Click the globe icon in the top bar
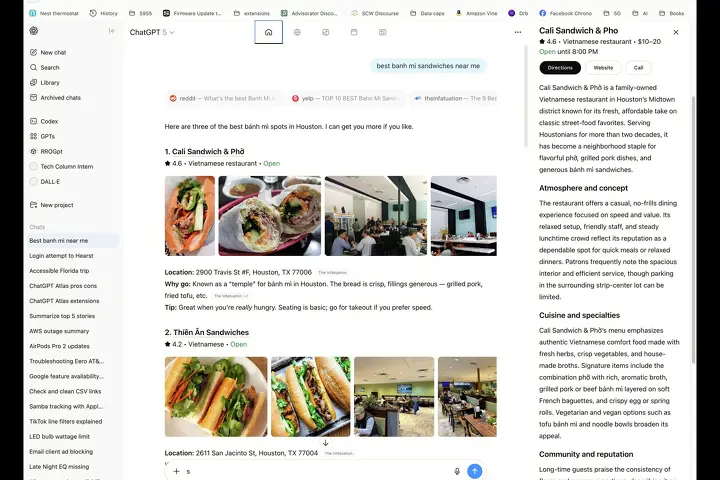The image size is (720, 480). tap(297, 32)
